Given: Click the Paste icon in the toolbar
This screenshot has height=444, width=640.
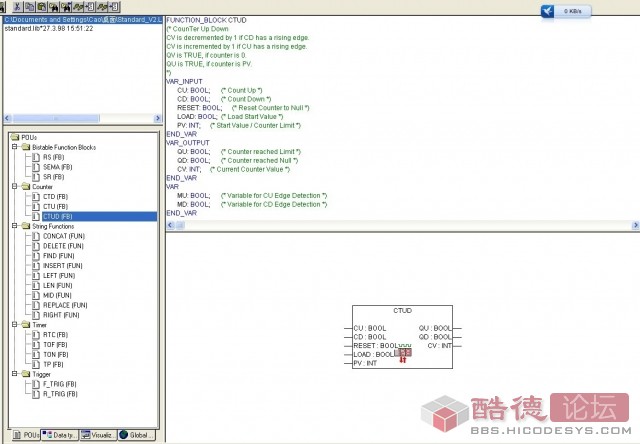Looking at the screenshot, I should pyautogui.click(x=41, y=6).
